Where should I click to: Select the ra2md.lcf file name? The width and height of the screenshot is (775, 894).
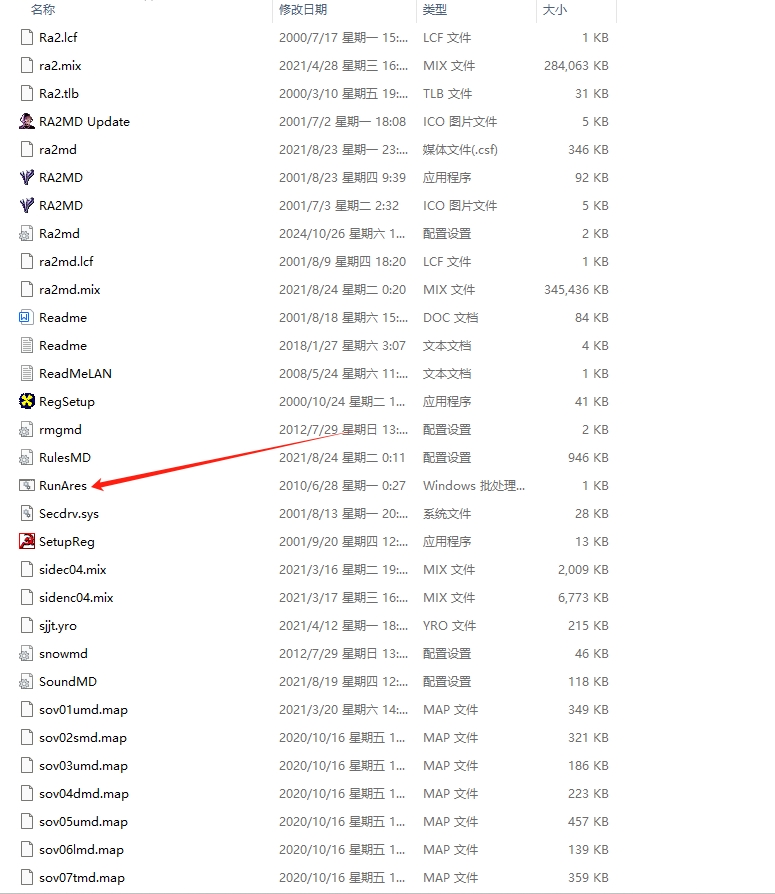(x=66, y=261)
